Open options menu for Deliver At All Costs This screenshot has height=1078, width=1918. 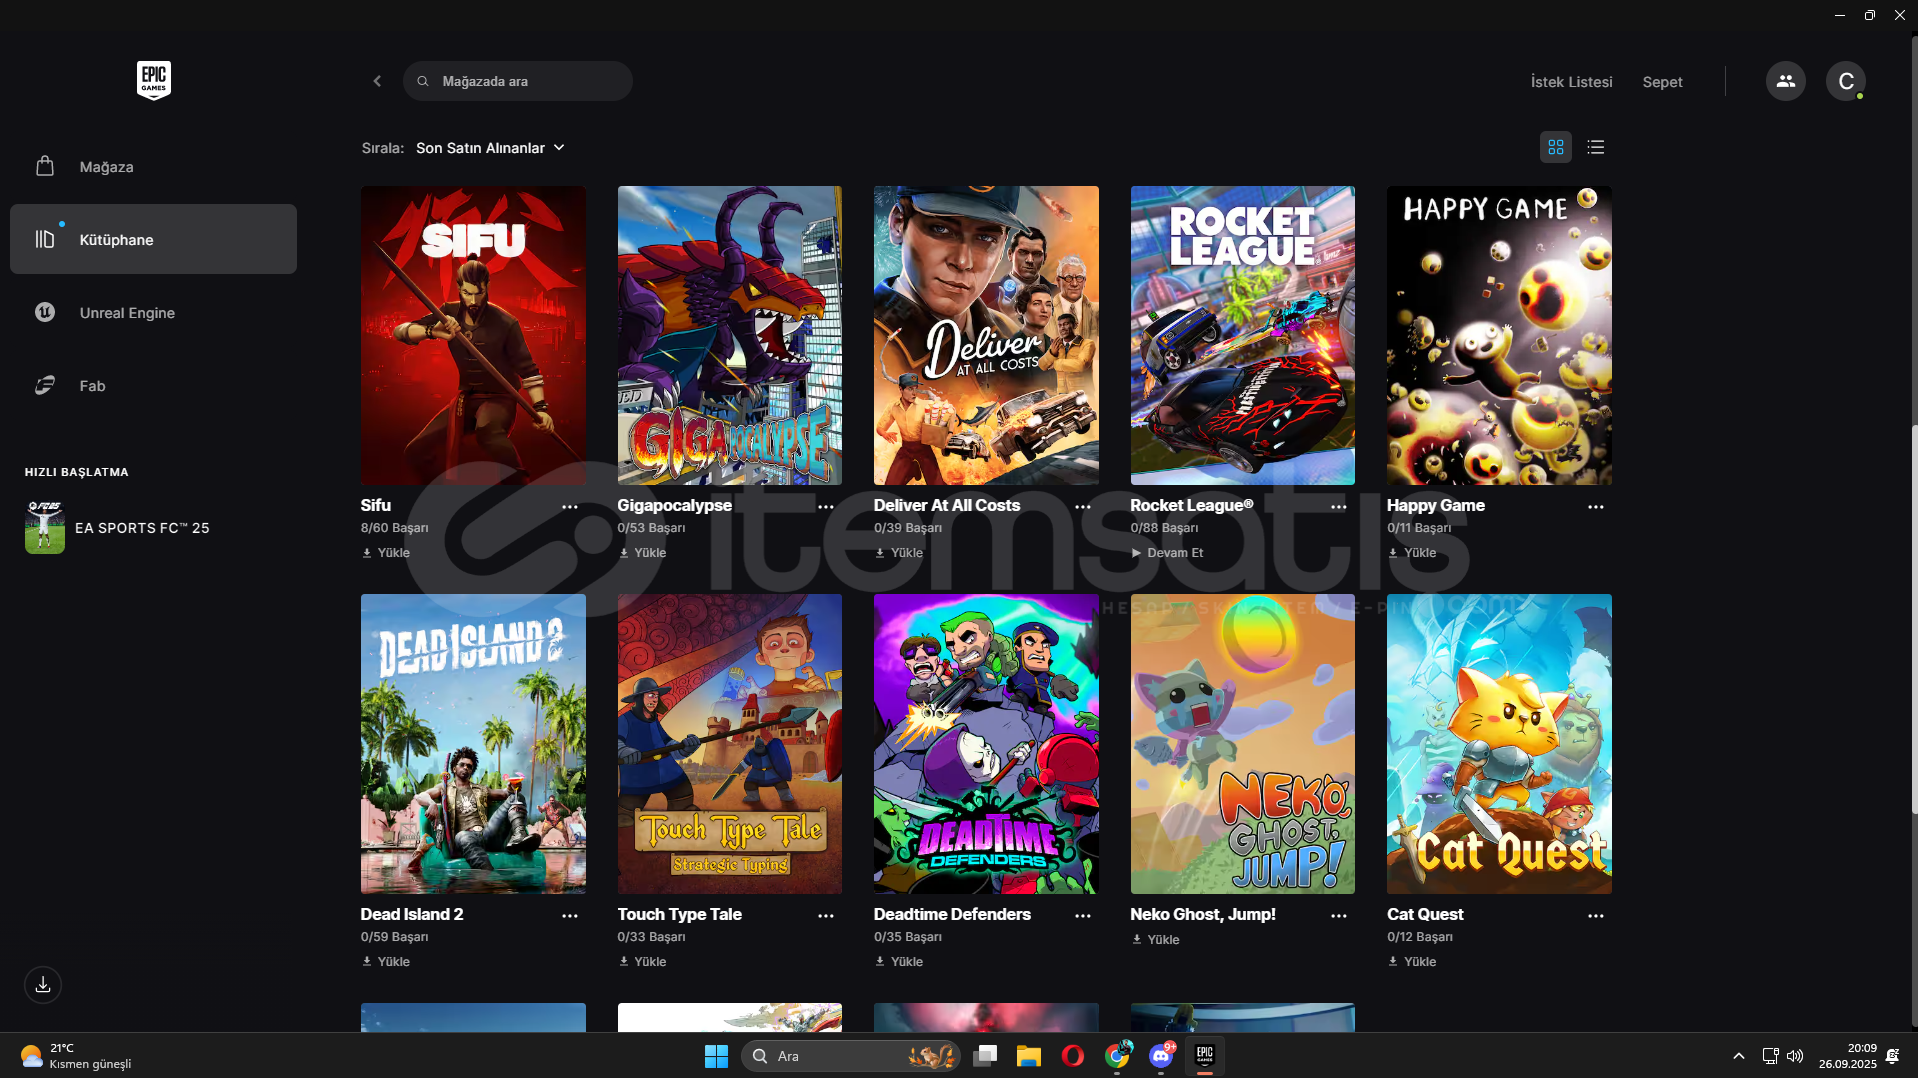(x=1083, y=507)
